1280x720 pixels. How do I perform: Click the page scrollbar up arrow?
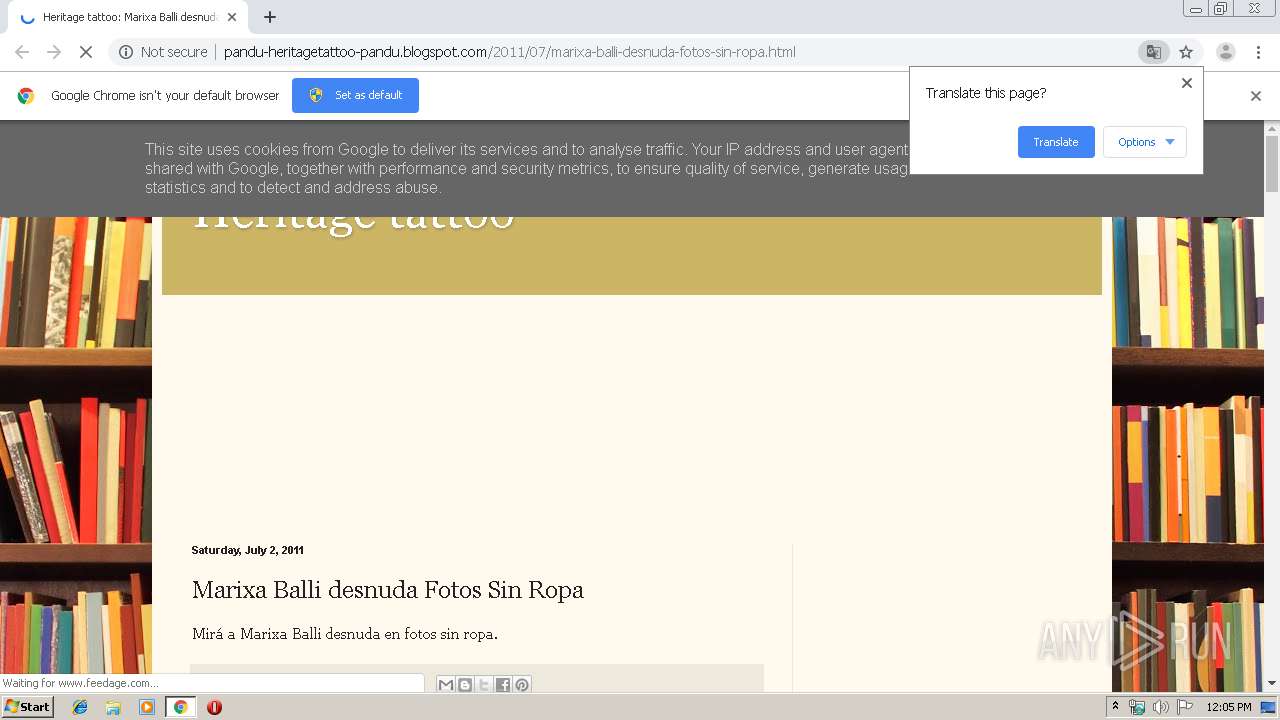[x=1272, y=129]
